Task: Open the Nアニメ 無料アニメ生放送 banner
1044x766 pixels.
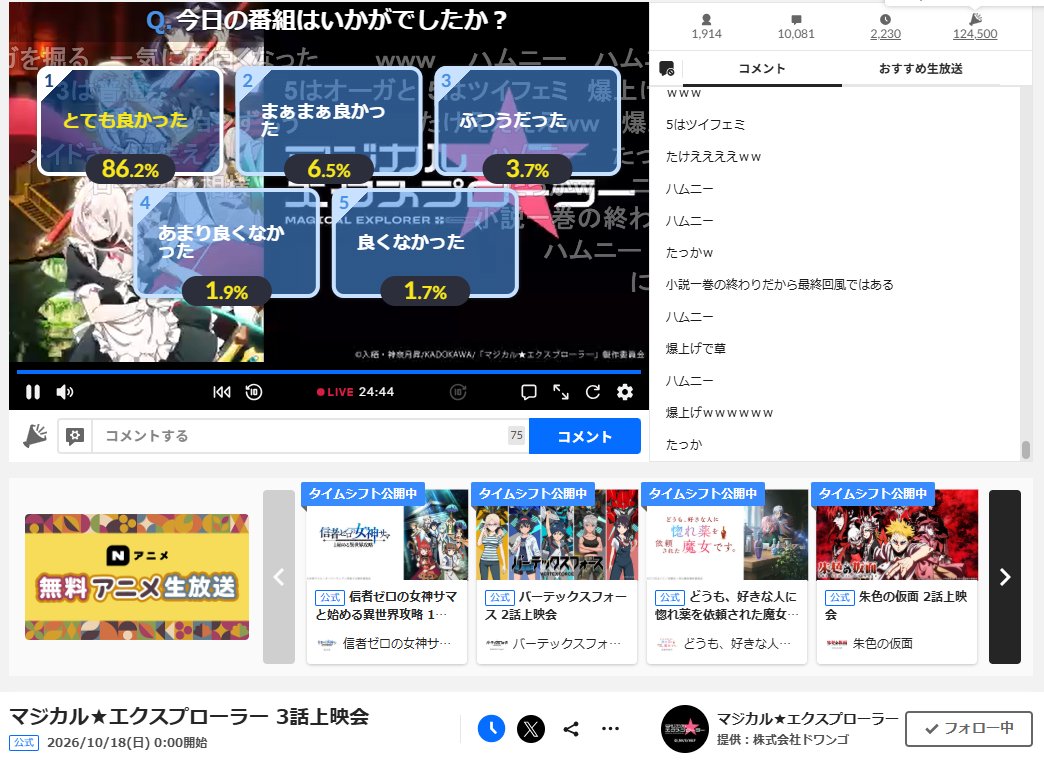Action: point(137,577)
